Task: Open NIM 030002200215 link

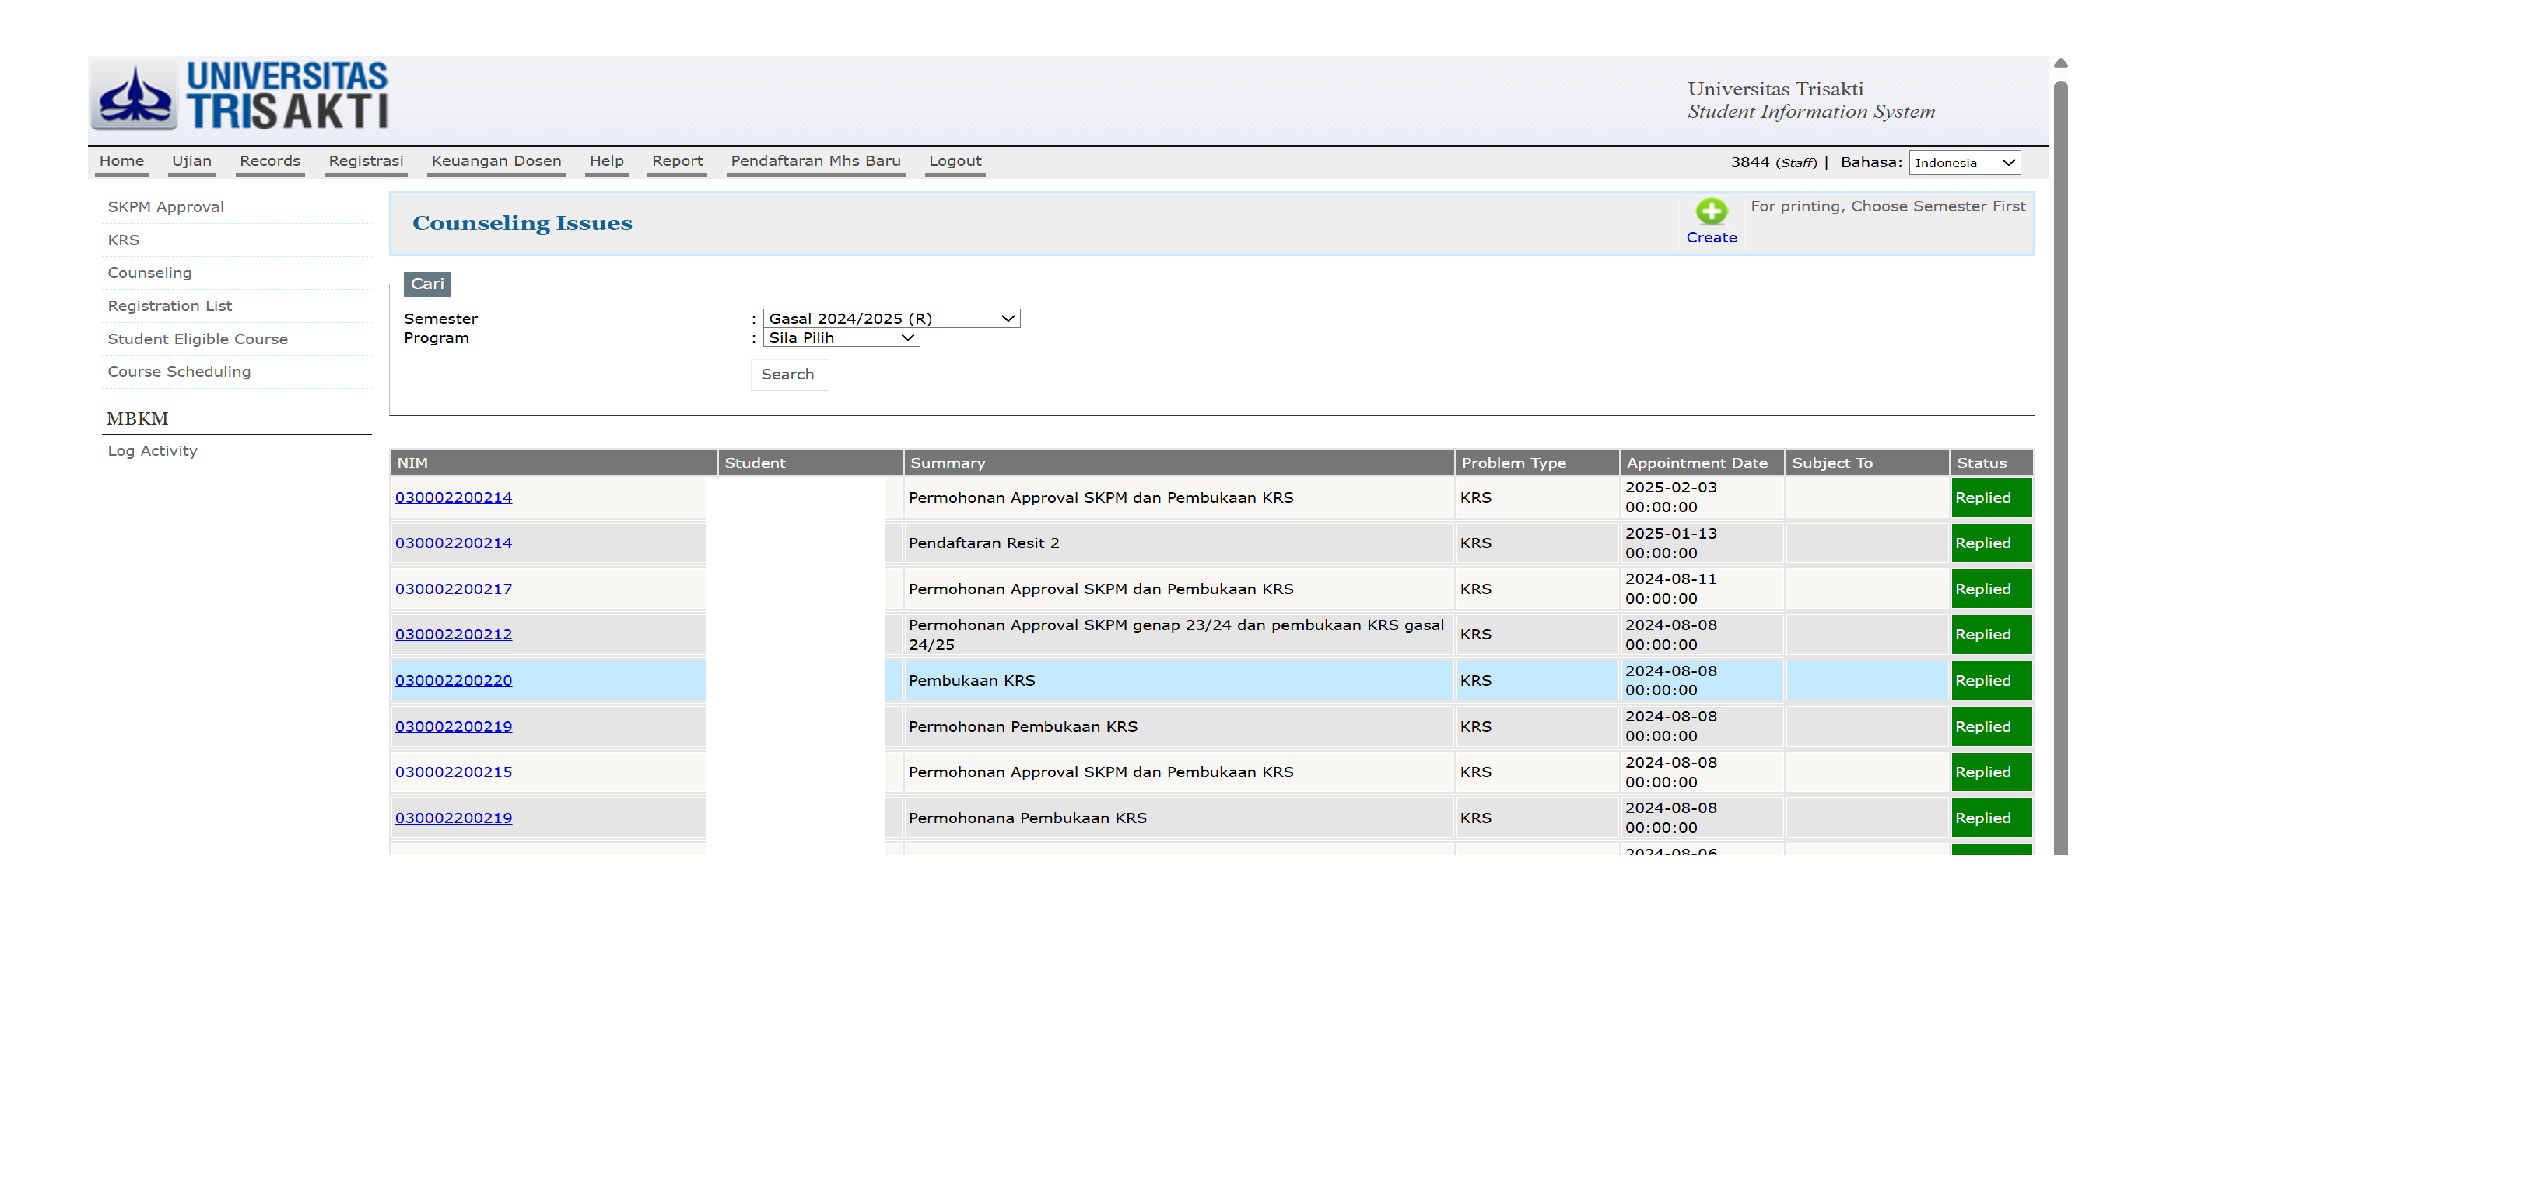Action: (454, 772)
